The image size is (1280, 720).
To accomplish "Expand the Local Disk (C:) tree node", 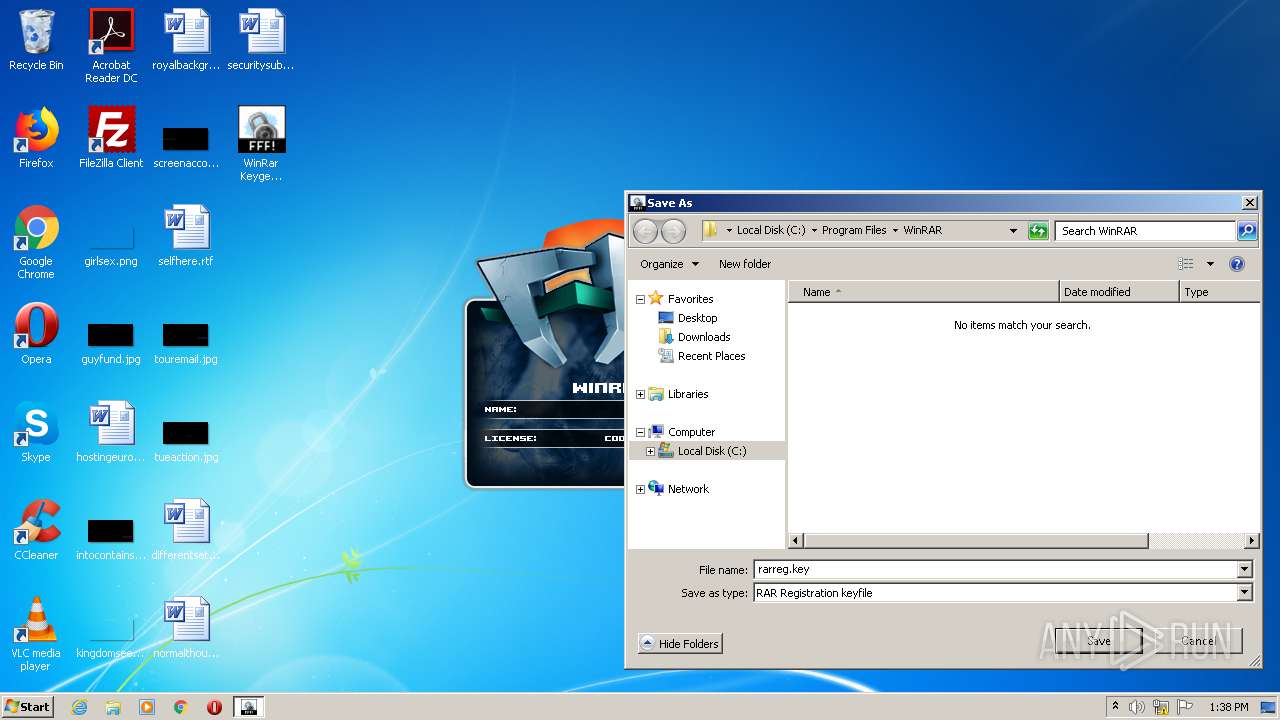I will (x=650, y=452).
